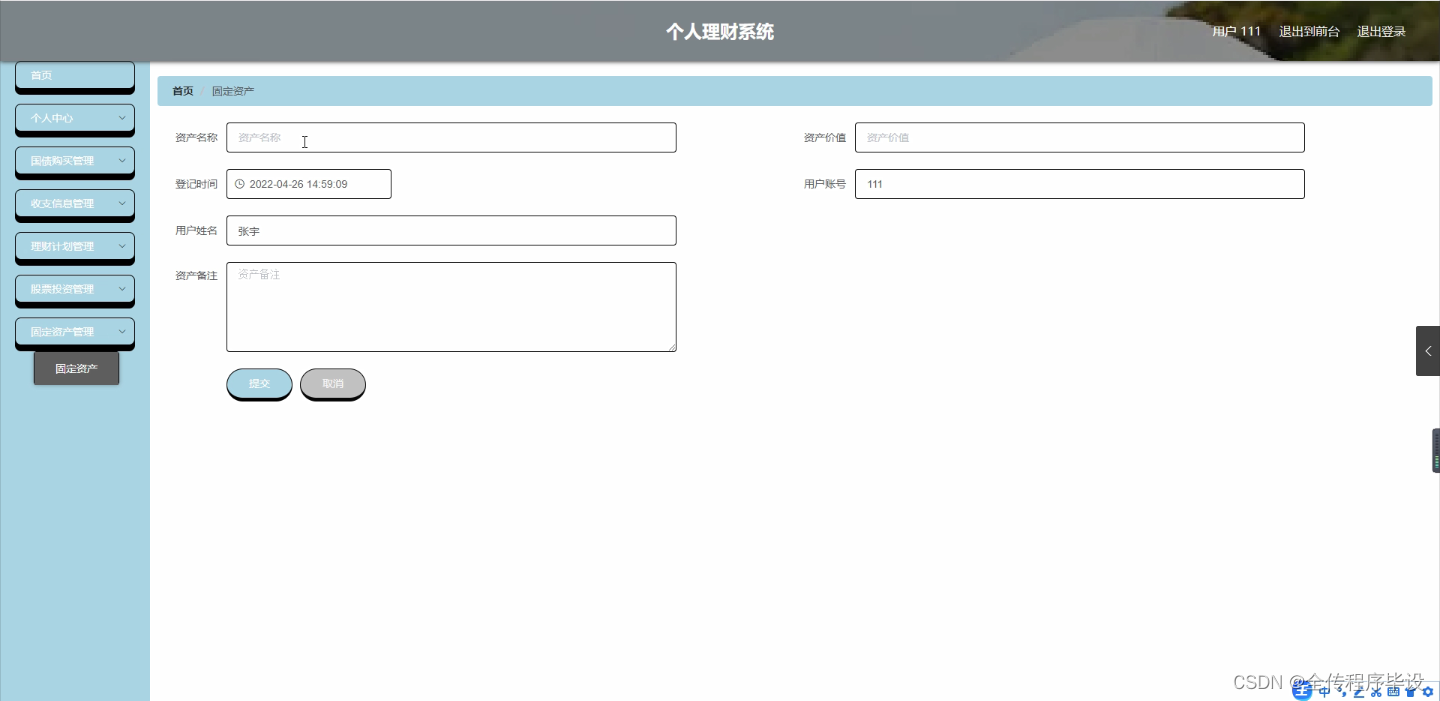The height and width of the screenshot is (701, 1440).
Task: Open the input method settings gear icon
Action: (1428, 691)
